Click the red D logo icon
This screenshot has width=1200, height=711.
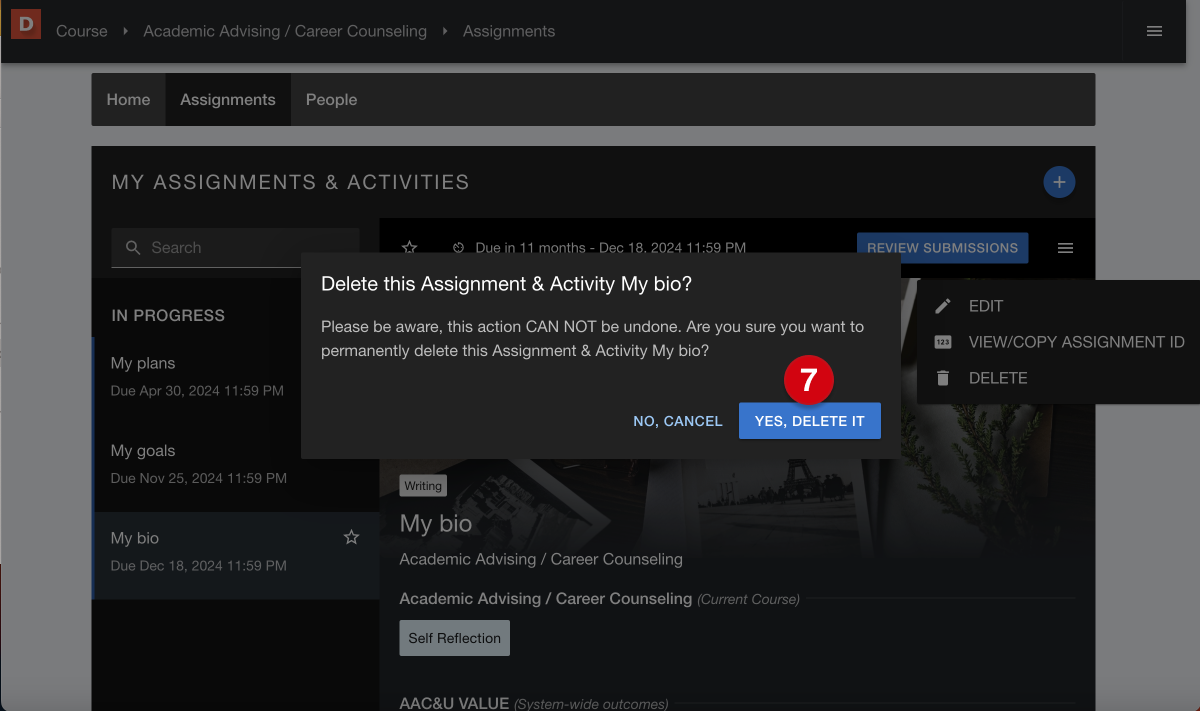tap(26, 23)
